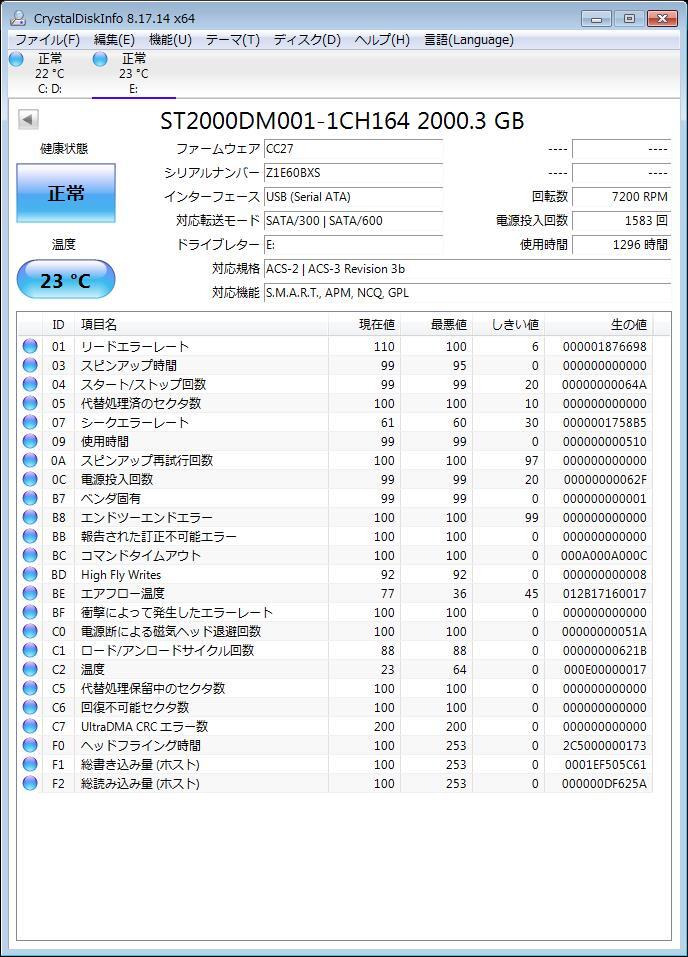Click status circle for ID 0A row
The image size is (688, 957).
coord(30,460)
